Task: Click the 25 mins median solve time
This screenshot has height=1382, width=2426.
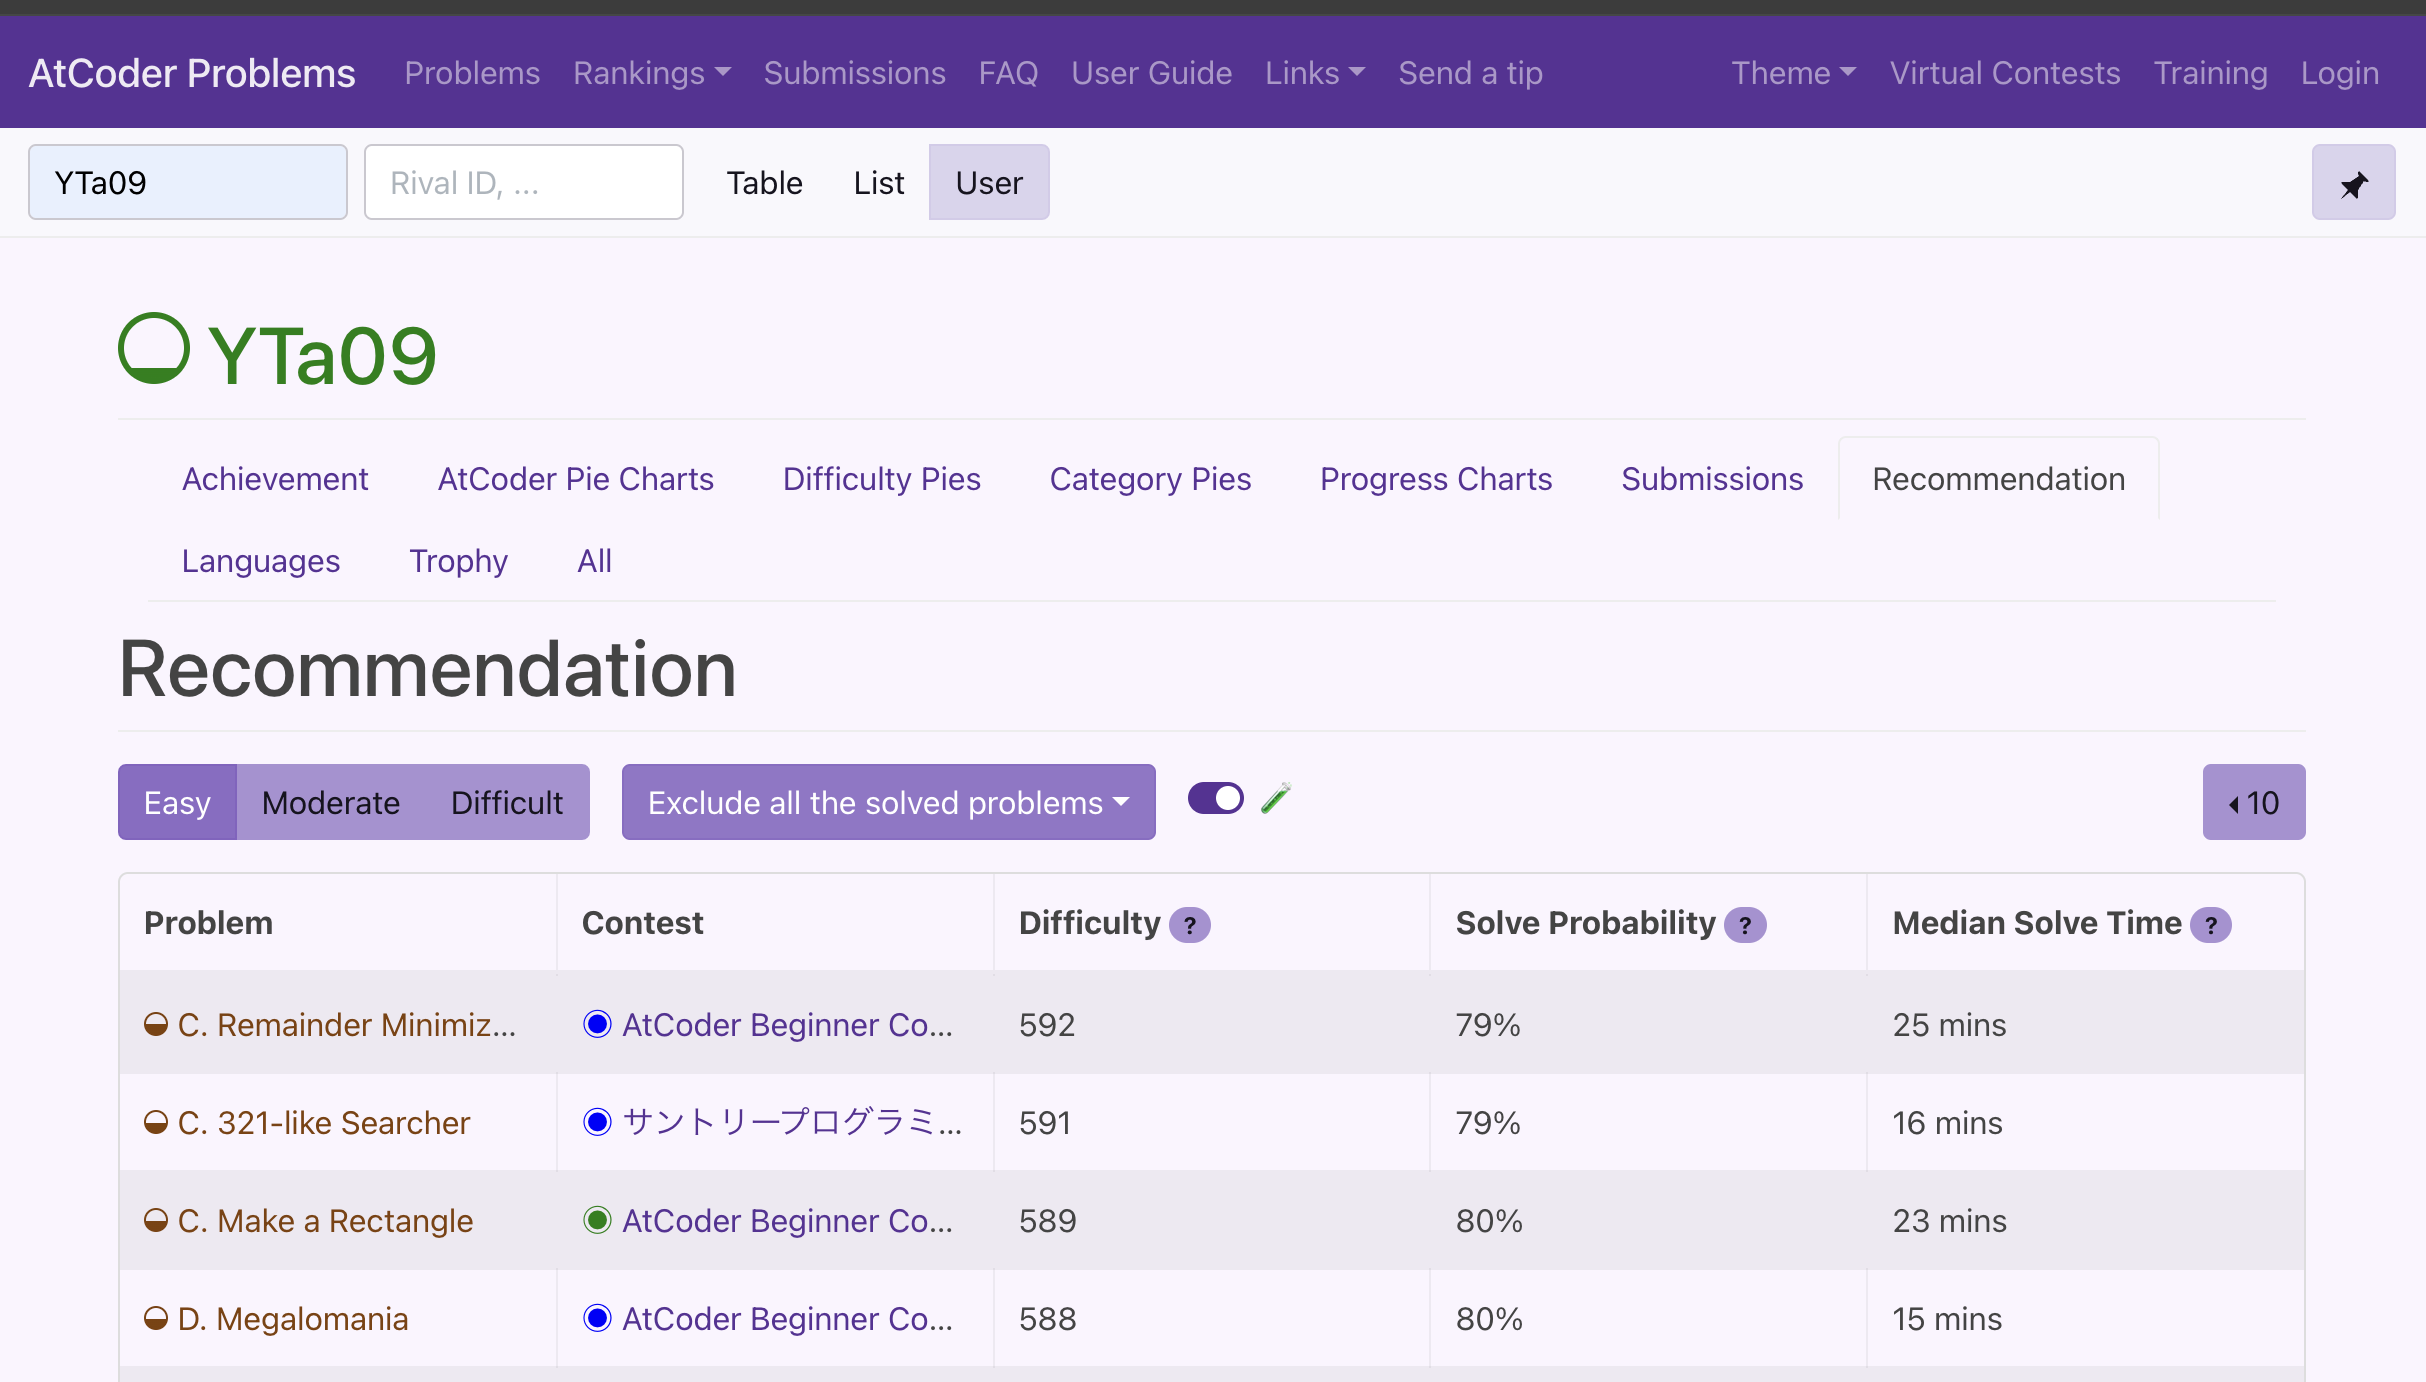Action: coord(1950,1024)
